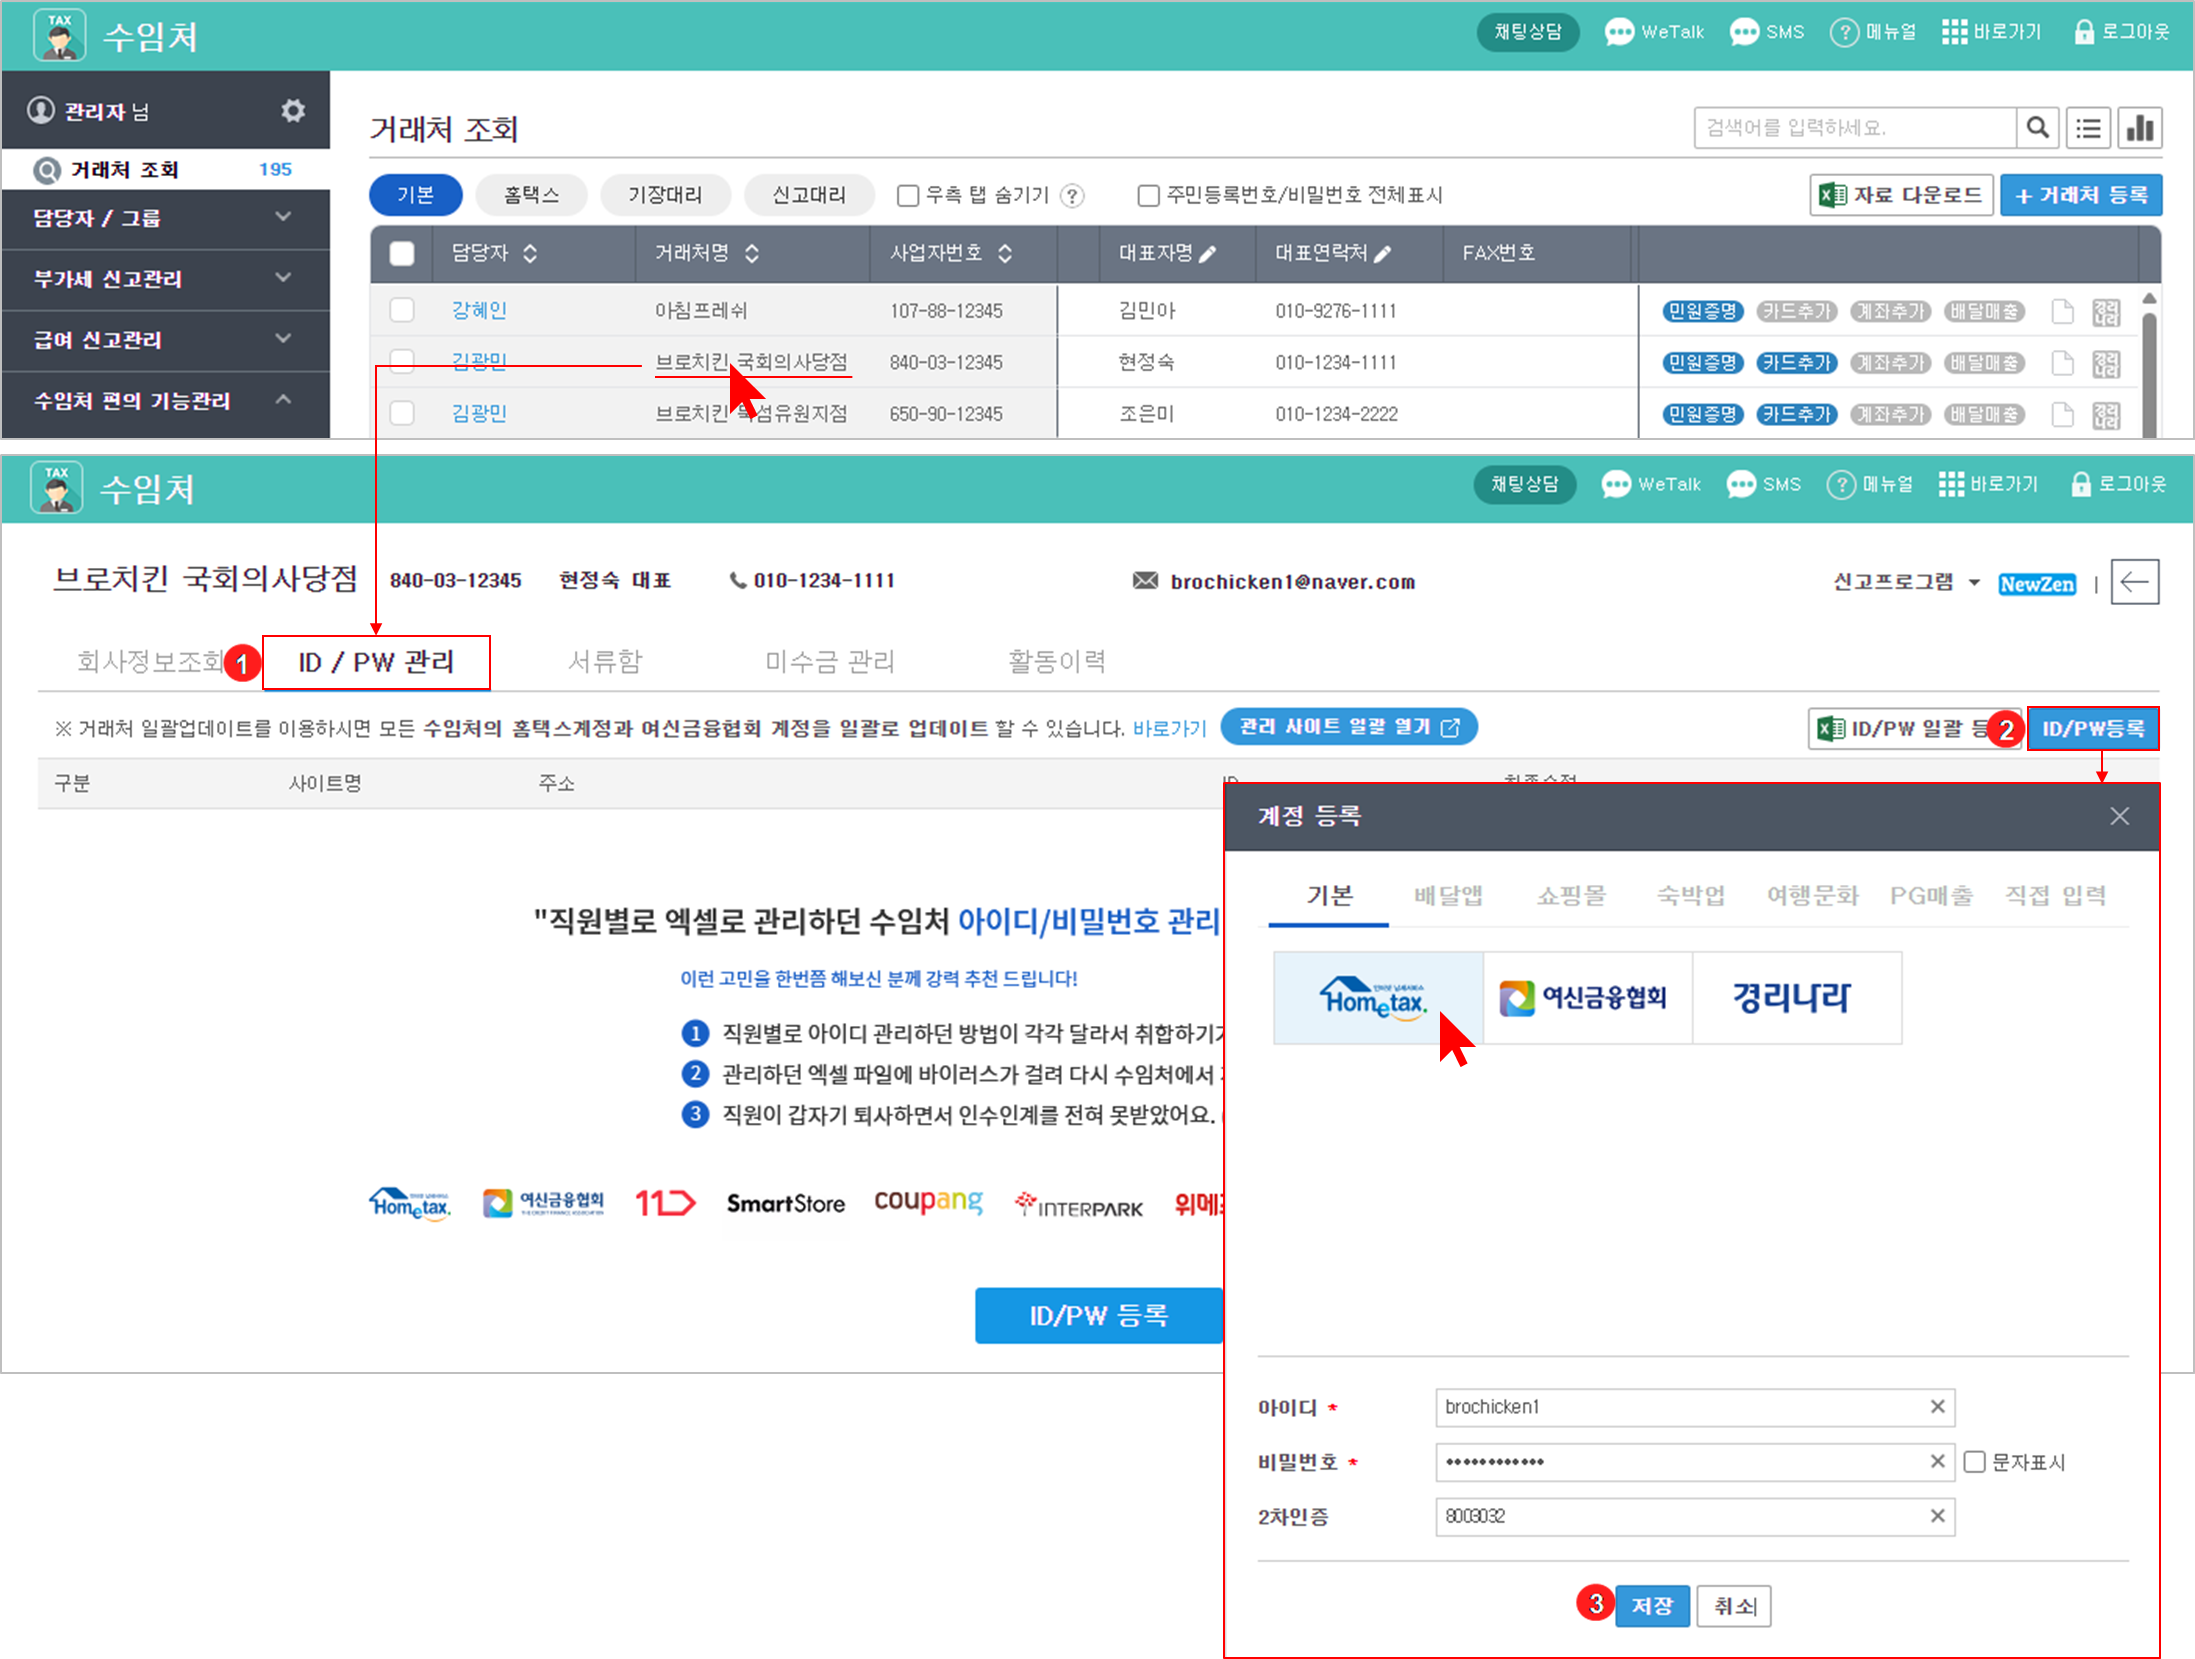Open the bar chart statistics icon

2140,128
